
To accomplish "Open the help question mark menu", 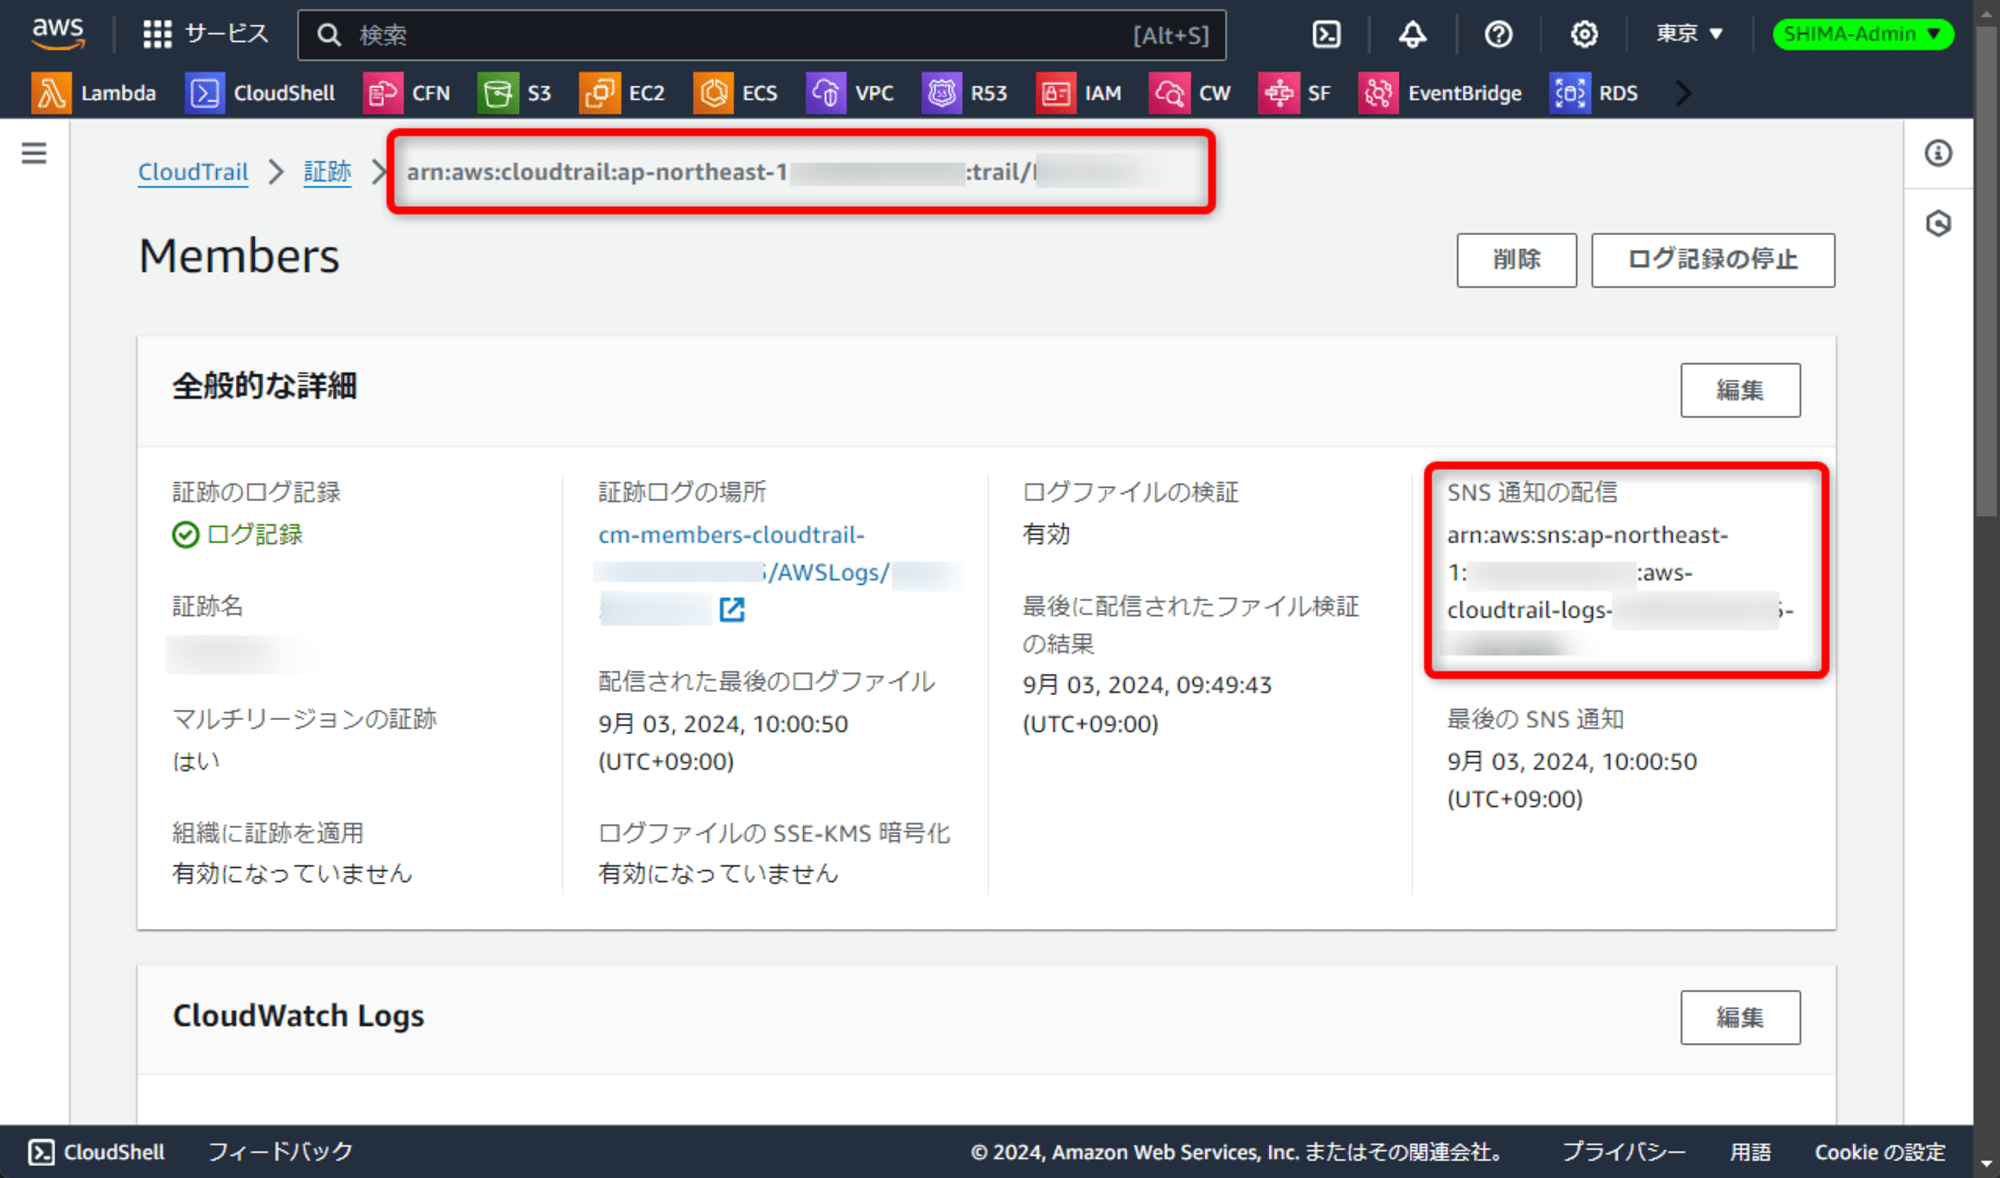I will tap(1498, 34).
